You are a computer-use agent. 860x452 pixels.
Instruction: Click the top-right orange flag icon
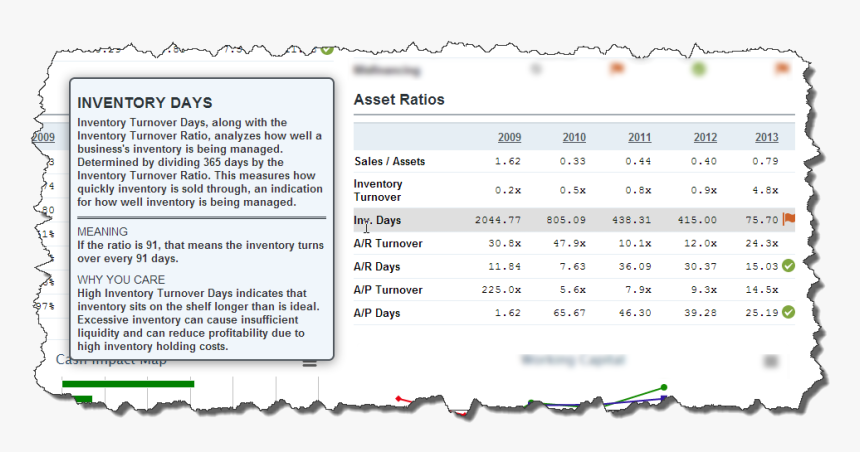click(x=782, y=69)
